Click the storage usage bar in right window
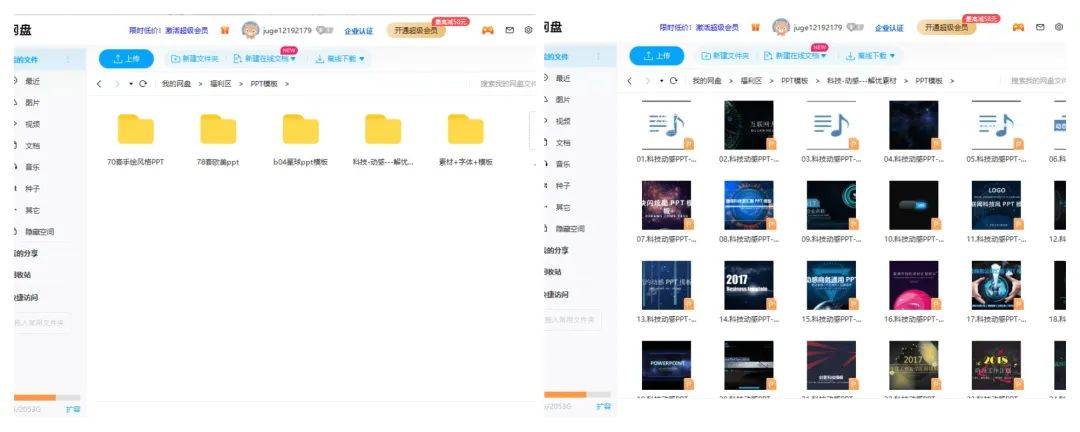This screenshot has width=1080, height=432. (577, 395)
